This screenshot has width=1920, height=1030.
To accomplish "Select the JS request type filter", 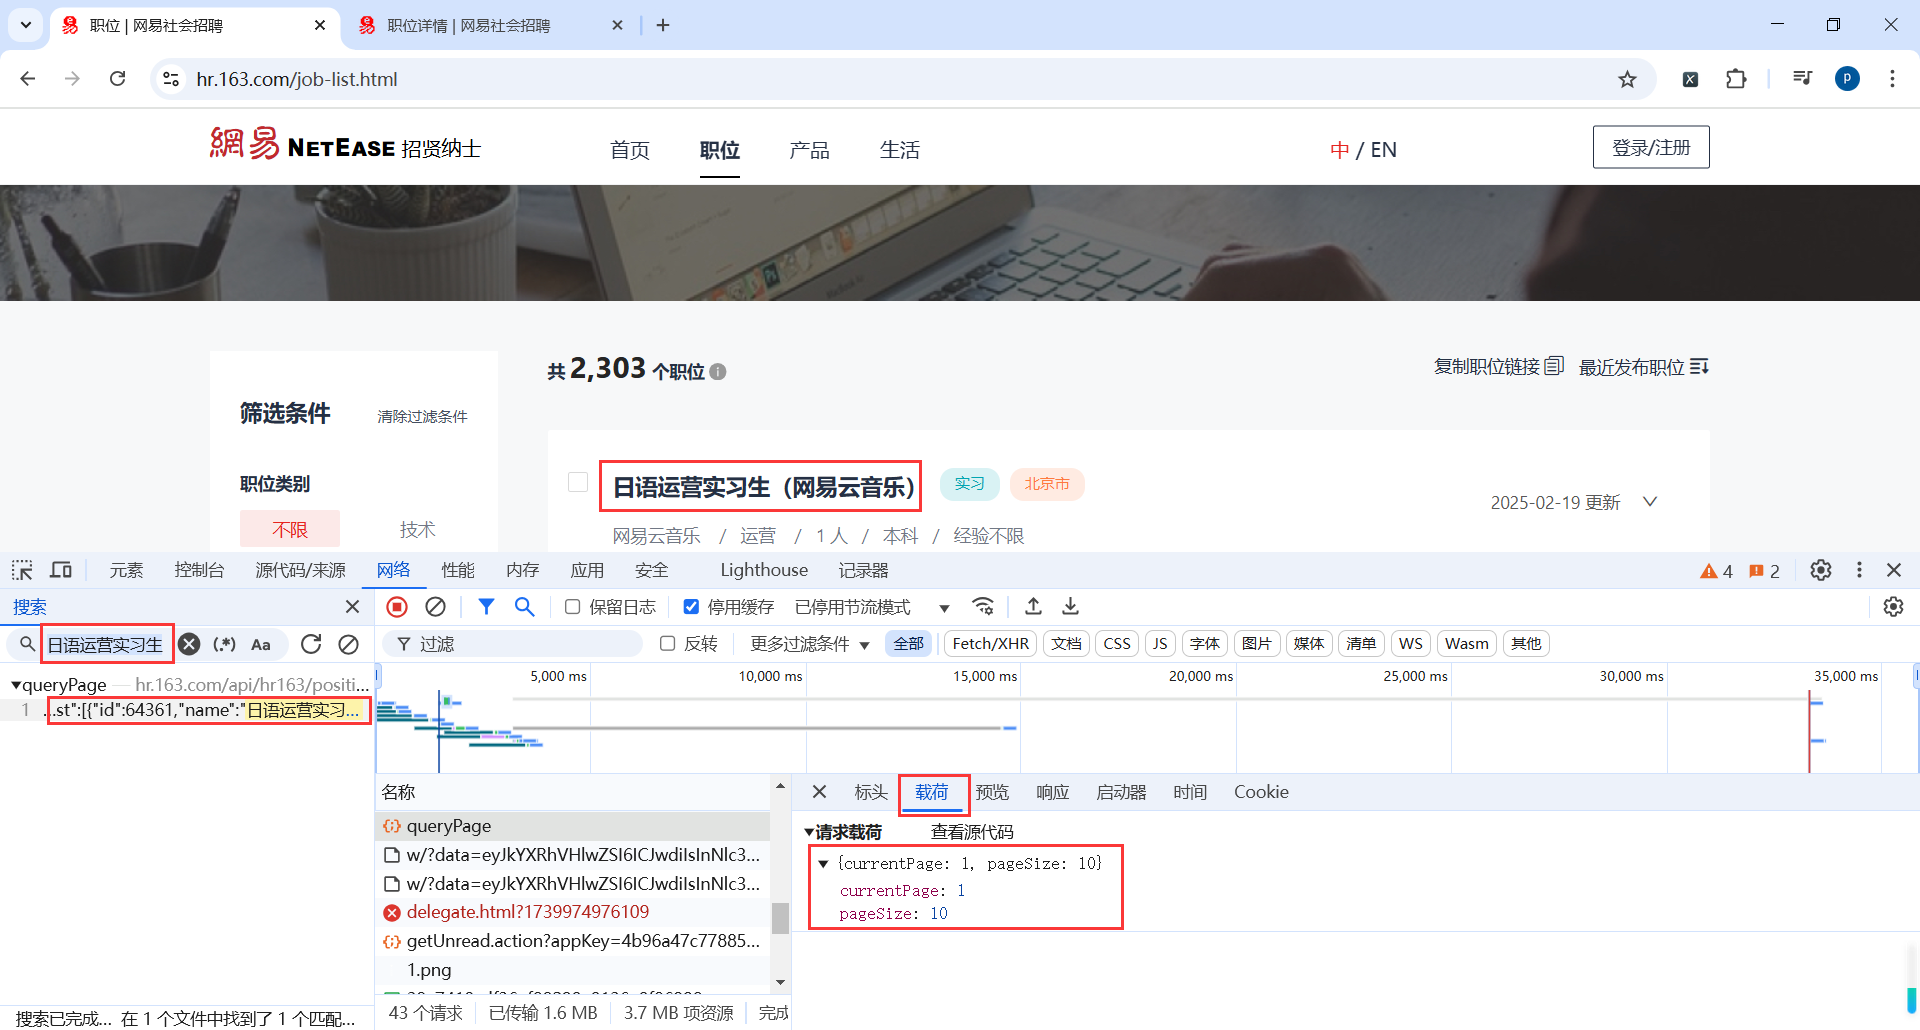I will click(1160, 644).
